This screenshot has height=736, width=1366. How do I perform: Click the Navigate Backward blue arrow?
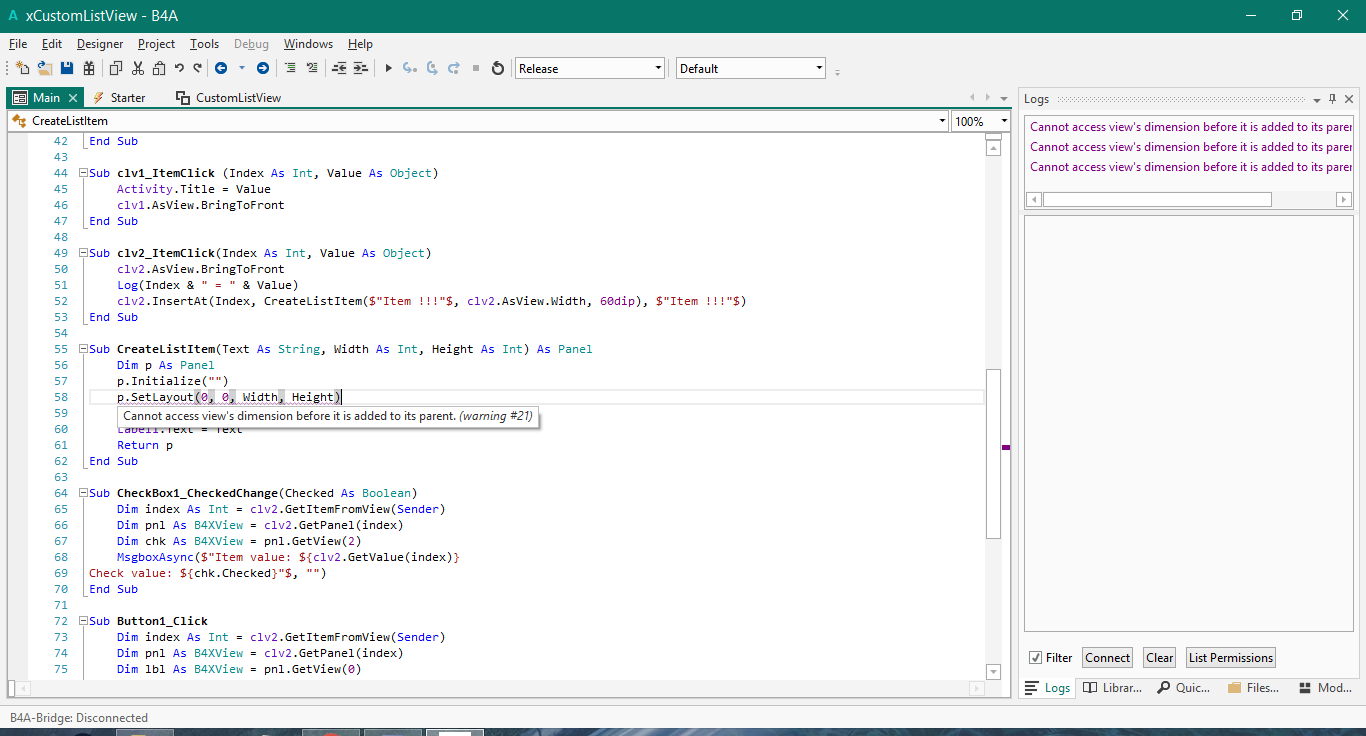221,68
